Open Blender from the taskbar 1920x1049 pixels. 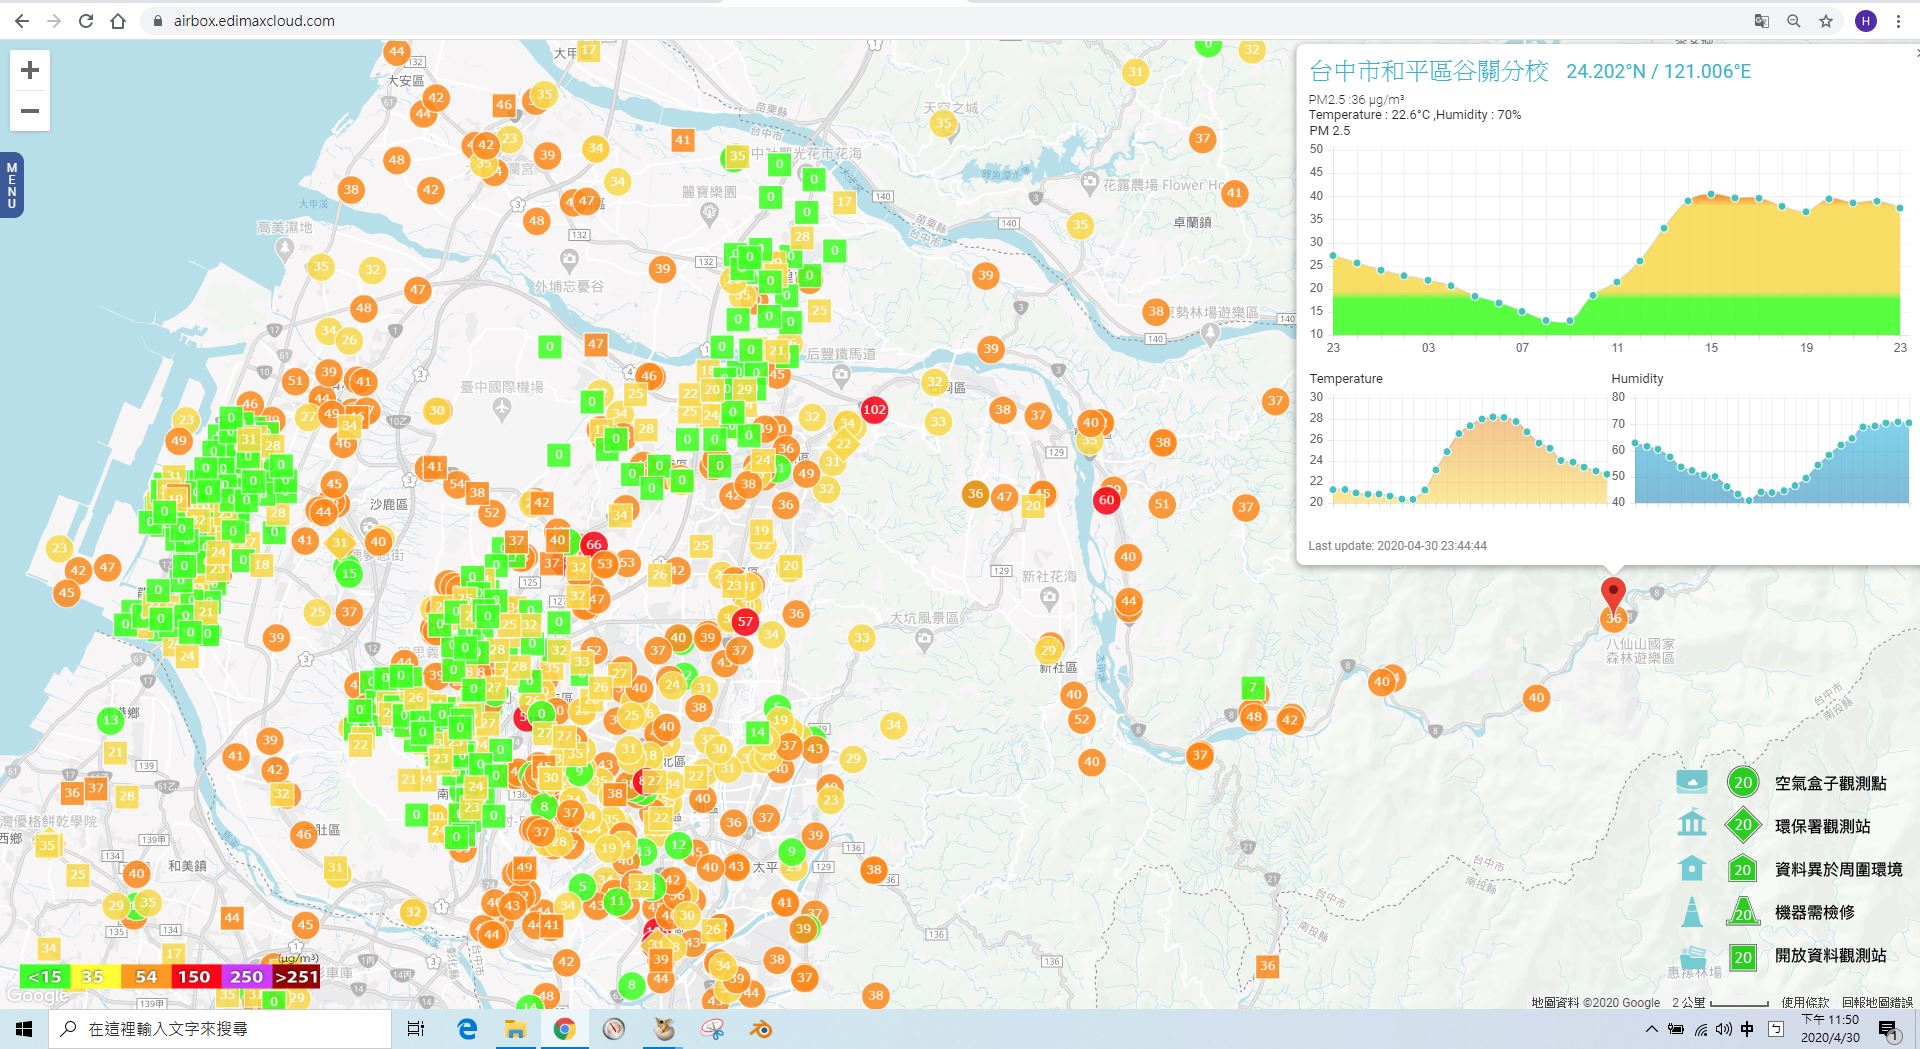coord(761,1029)
